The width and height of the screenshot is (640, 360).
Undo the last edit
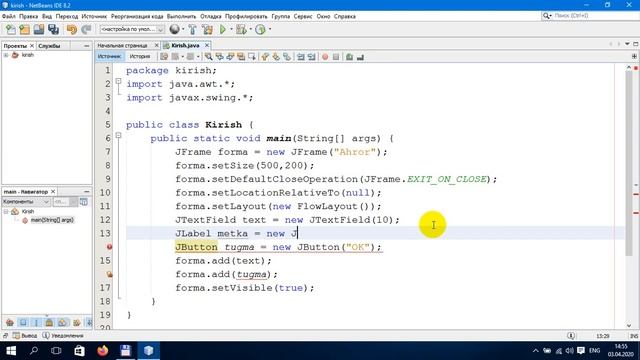[72, 29]
